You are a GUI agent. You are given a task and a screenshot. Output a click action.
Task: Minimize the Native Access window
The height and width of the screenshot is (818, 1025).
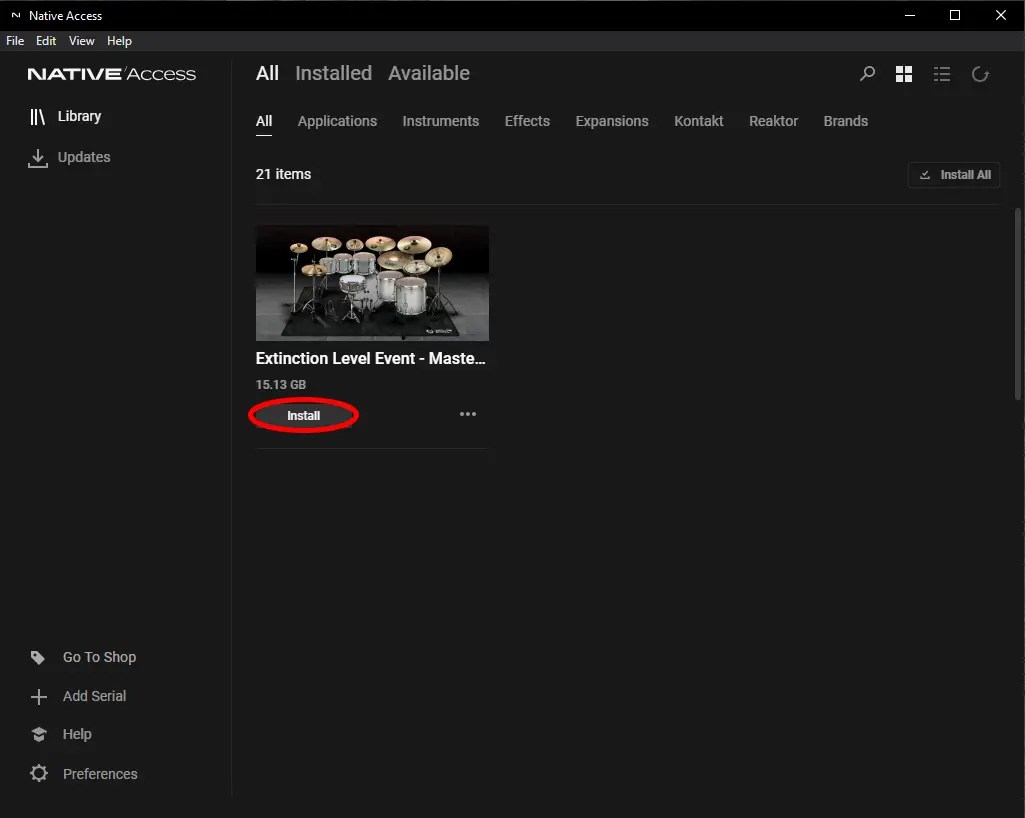[909, 15]
